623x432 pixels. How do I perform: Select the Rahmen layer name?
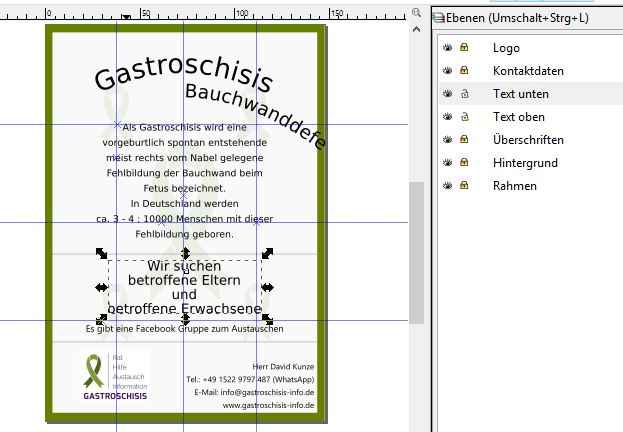[515, 186]
